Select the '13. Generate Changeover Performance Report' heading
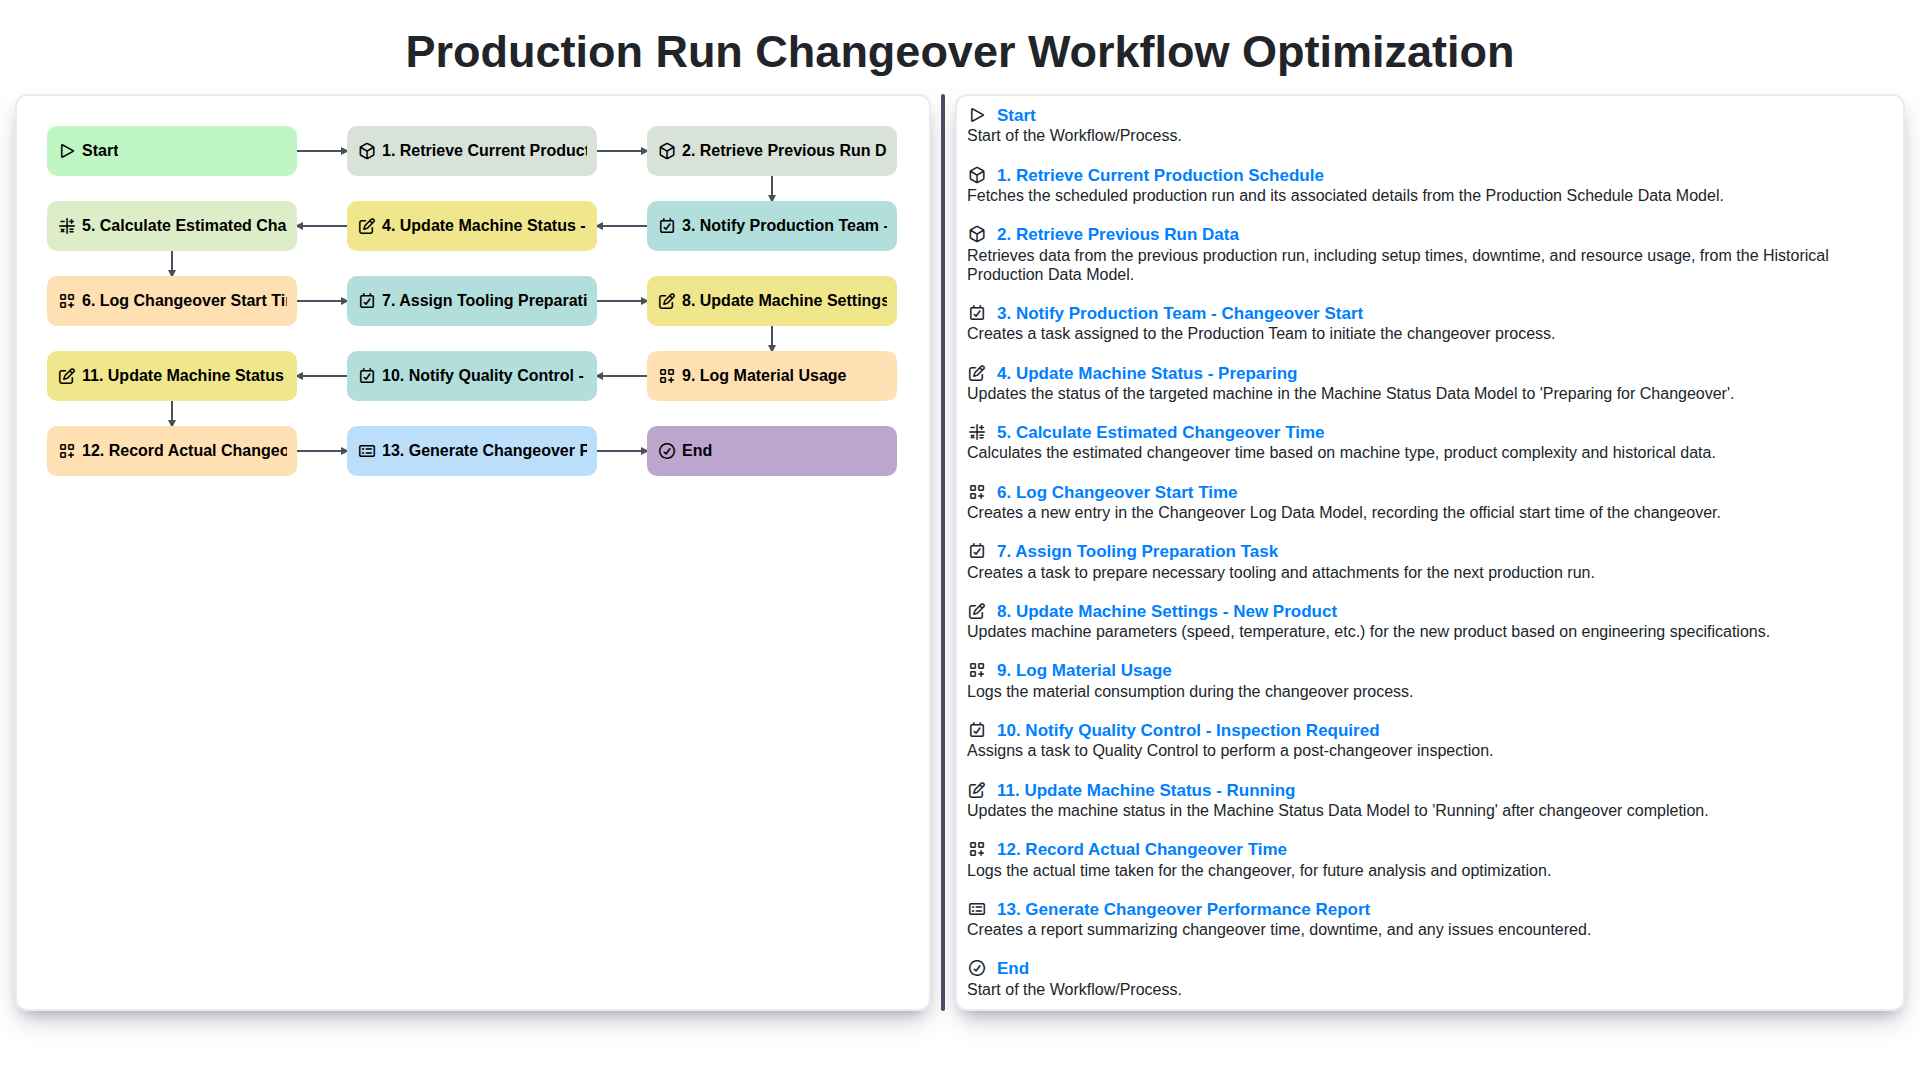This screenshot has width=1920, height=1080. 1183,909
